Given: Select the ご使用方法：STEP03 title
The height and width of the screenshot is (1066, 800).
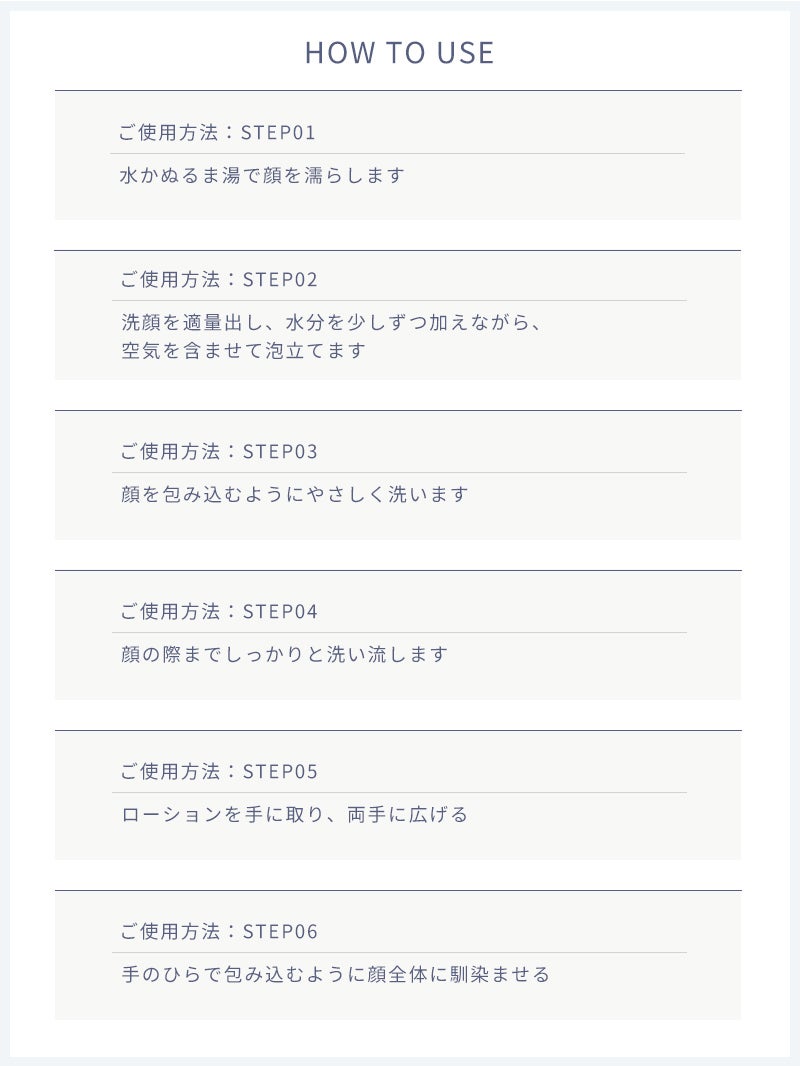Looking at the screenshot, I should [219, 451].
